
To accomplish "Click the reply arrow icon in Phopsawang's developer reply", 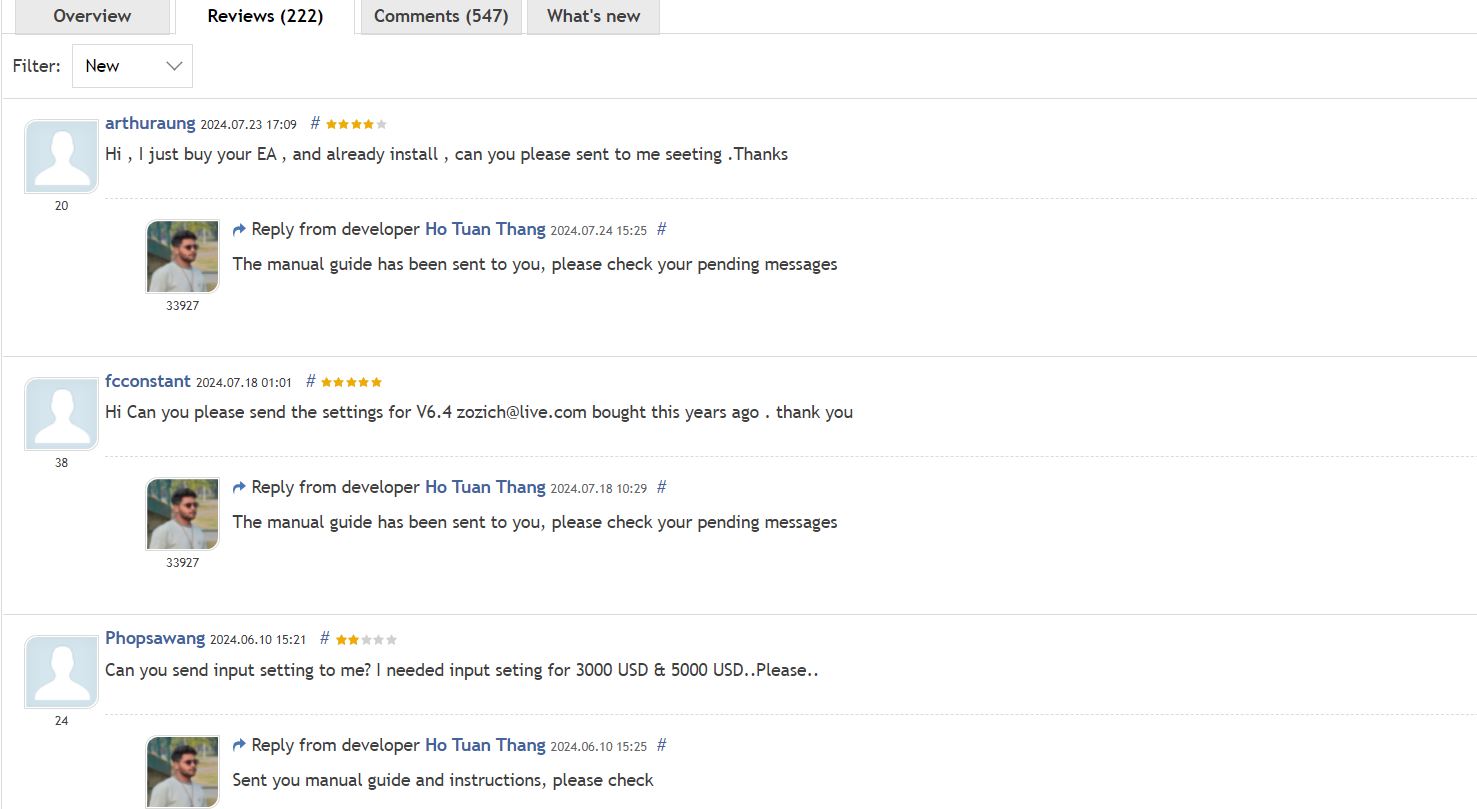I will click(x=239, y=744).
